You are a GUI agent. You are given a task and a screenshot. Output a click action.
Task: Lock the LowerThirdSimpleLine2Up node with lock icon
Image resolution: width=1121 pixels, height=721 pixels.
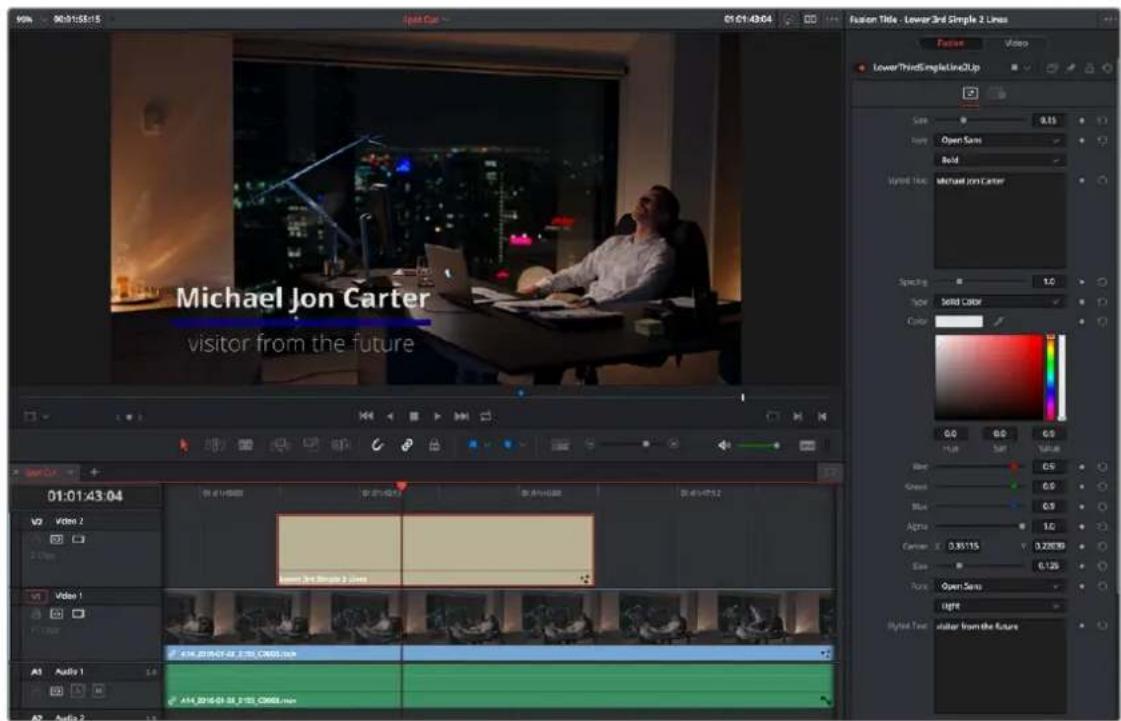1090,68
